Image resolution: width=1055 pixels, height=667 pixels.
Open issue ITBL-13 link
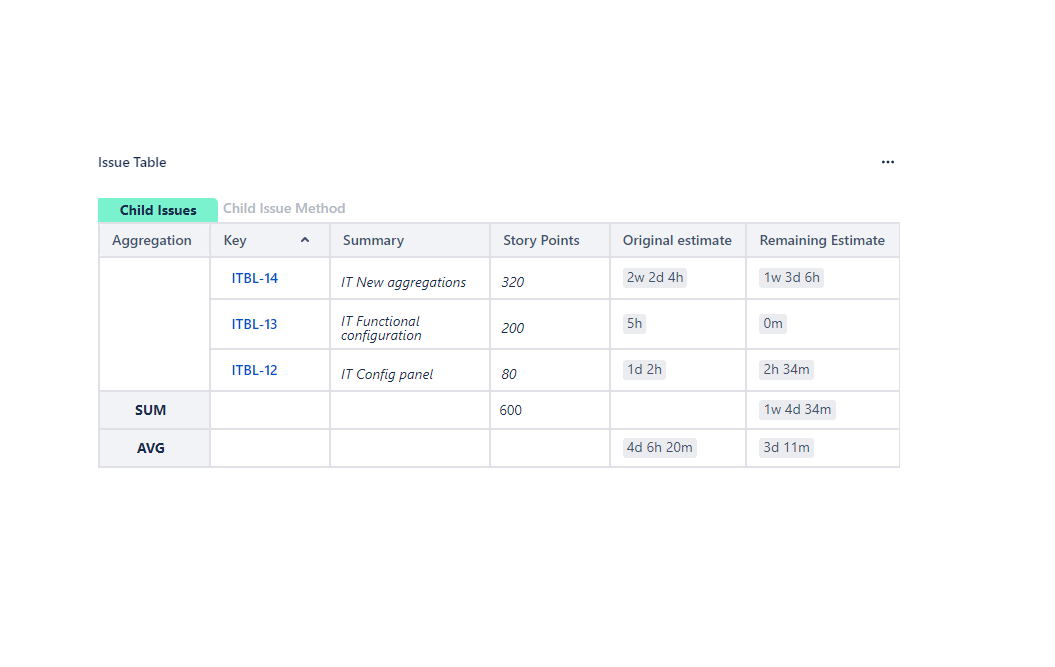[254, 324]
